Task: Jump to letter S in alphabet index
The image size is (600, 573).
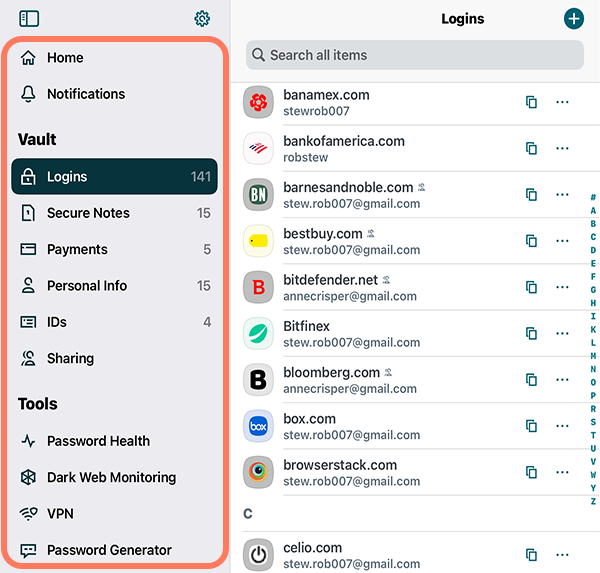Action: (593, 422)
